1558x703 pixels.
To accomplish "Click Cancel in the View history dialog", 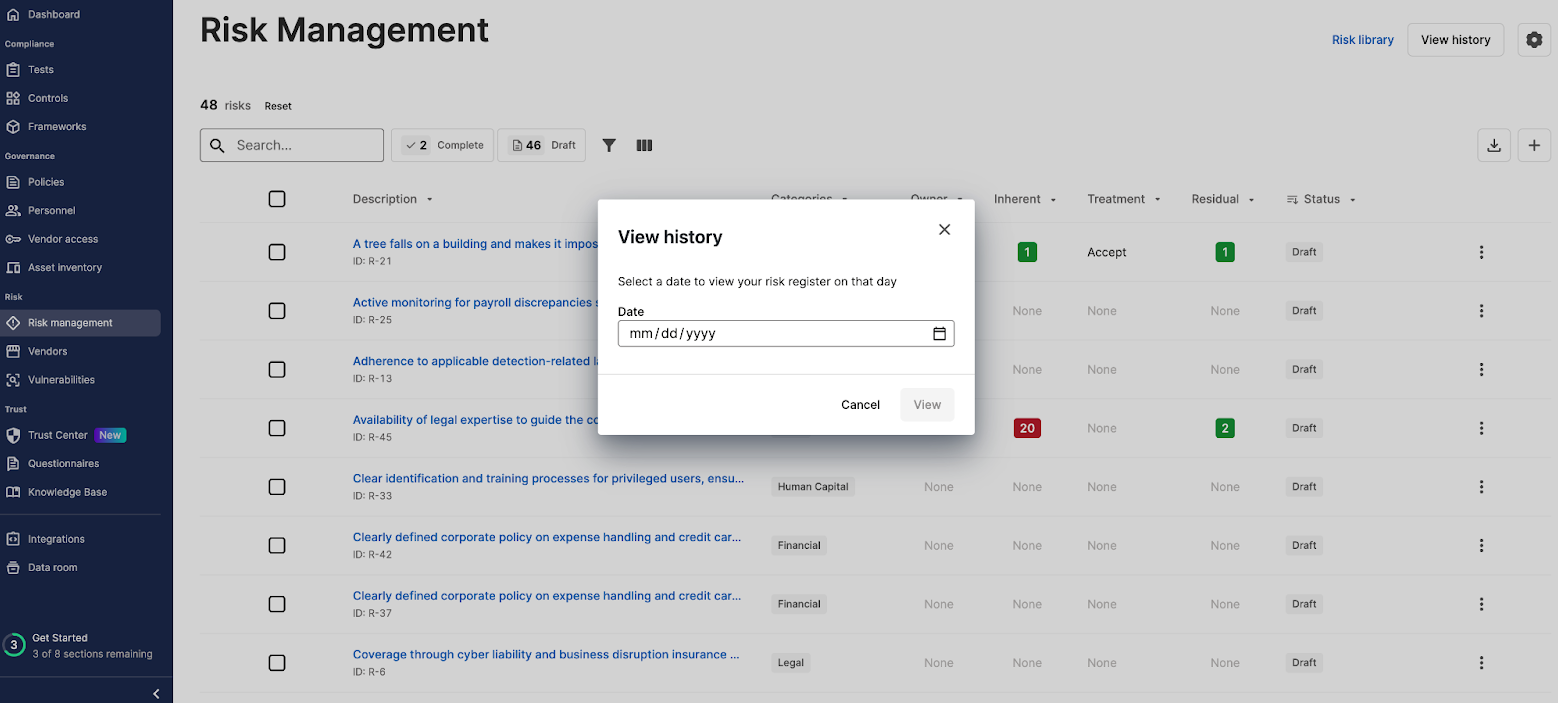I will [x=860, y=405].
